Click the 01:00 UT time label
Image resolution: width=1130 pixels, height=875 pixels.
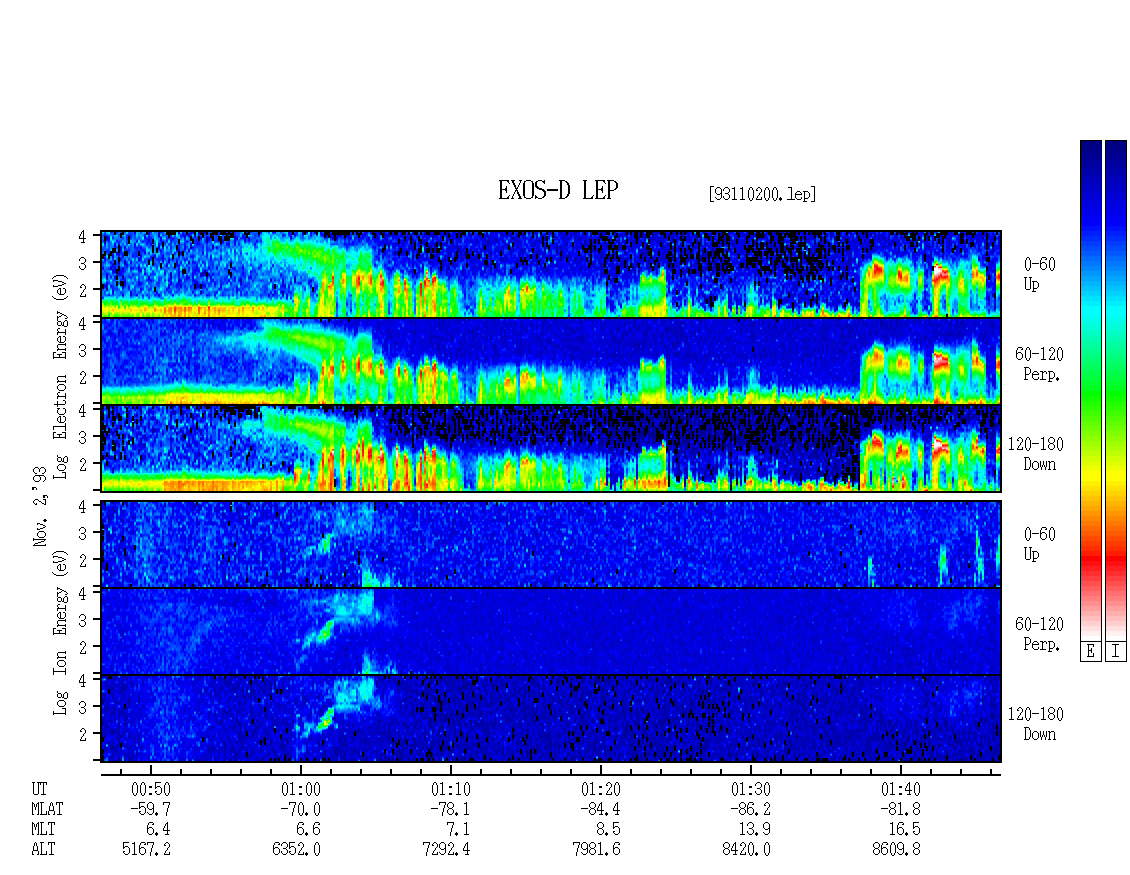301,789
